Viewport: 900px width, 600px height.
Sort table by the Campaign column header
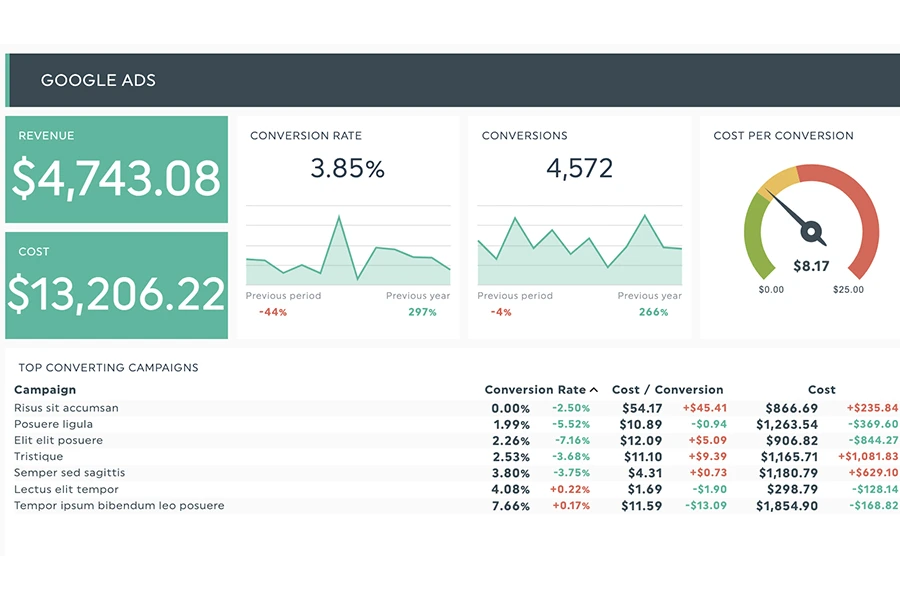pyautogui.click(x=45, y=390)
